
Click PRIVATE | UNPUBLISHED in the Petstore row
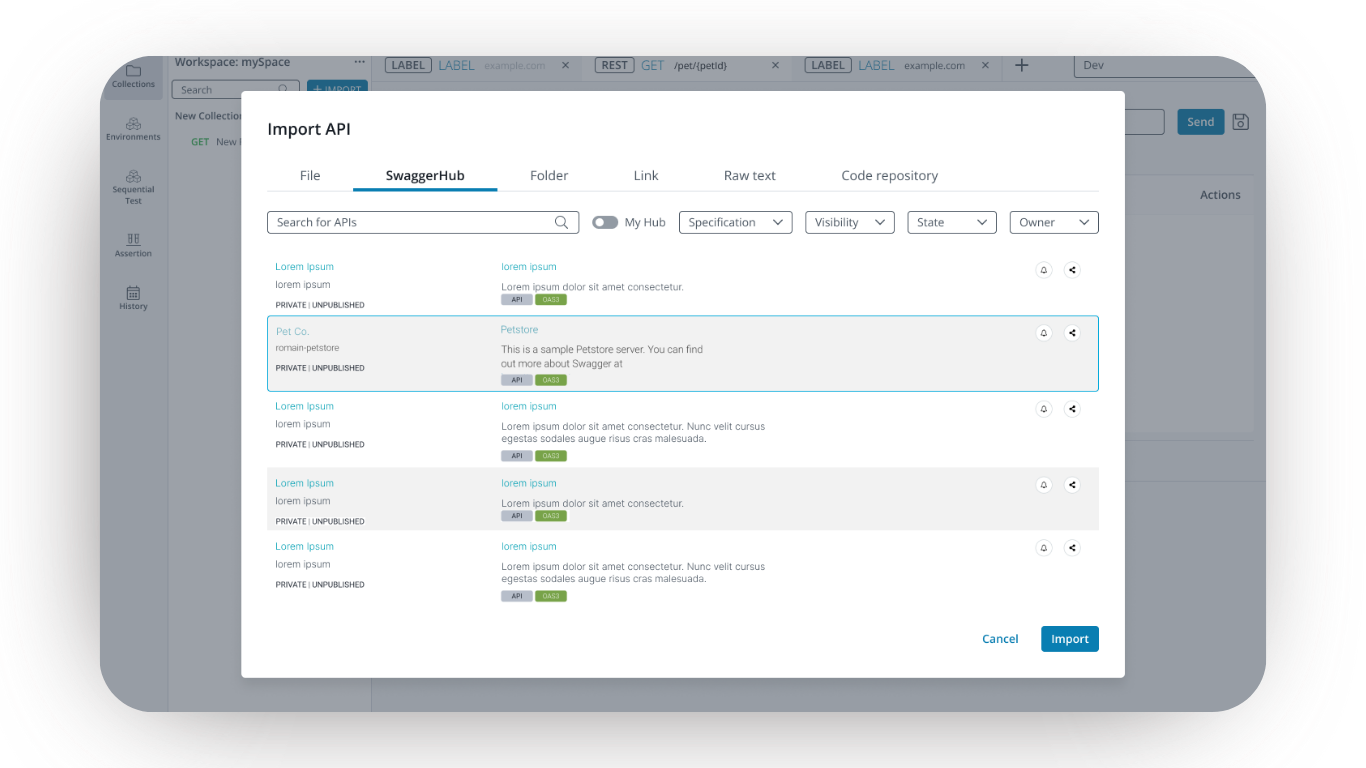320,368
